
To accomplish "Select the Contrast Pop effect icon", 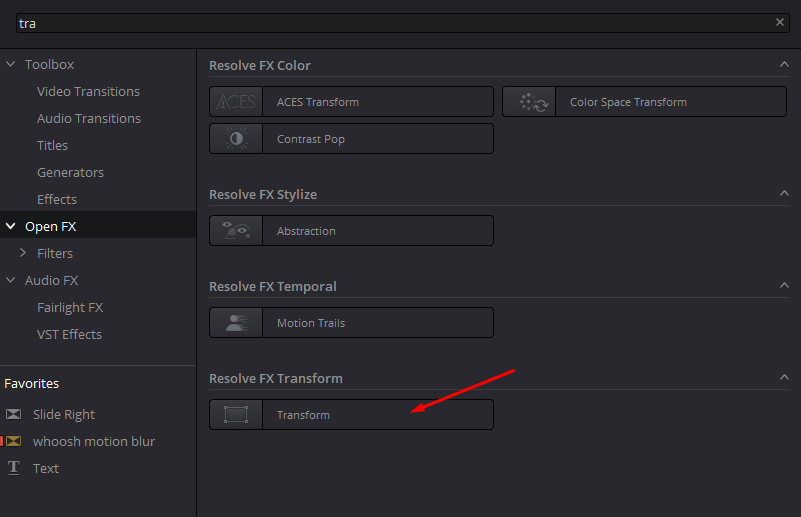I will pyautogui.click(x=236, y=139).
